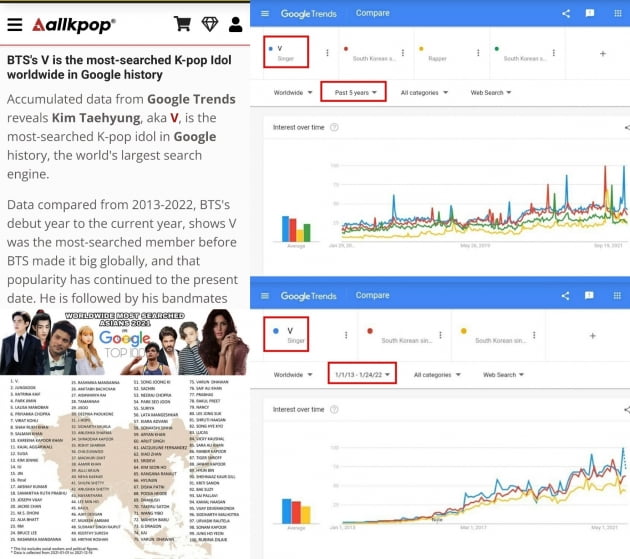Open the allkpop hamburger menu
630x559 pixels.
tap(15, 25)
